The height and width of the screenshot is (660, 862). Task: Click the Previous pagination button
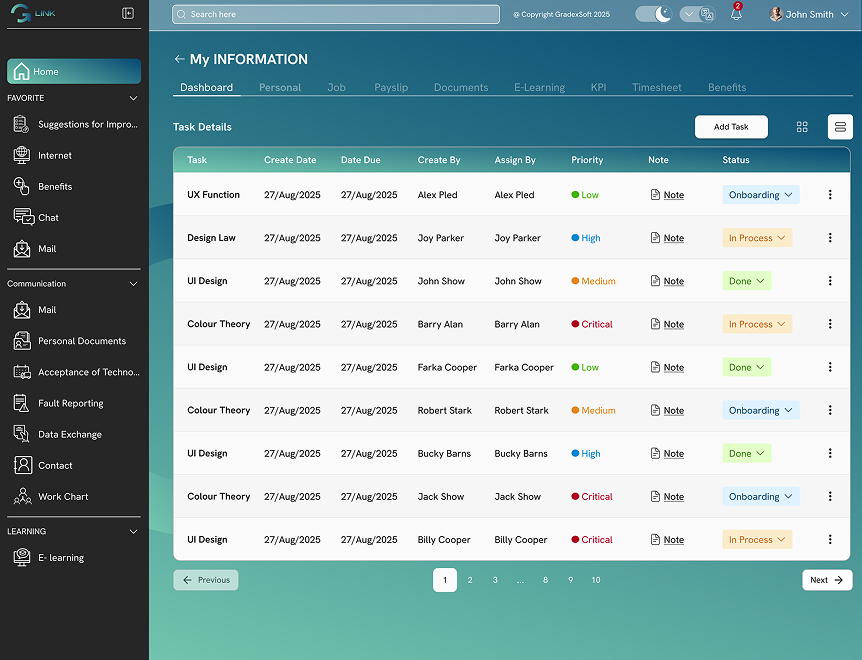click(x=206, y=580)
